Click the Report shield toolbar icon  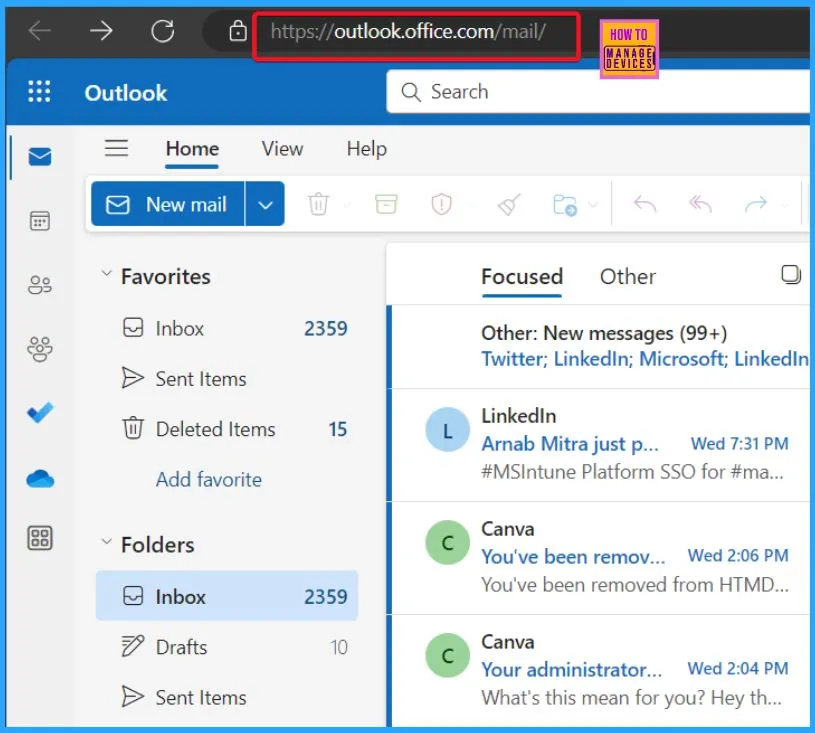[441, 204]
